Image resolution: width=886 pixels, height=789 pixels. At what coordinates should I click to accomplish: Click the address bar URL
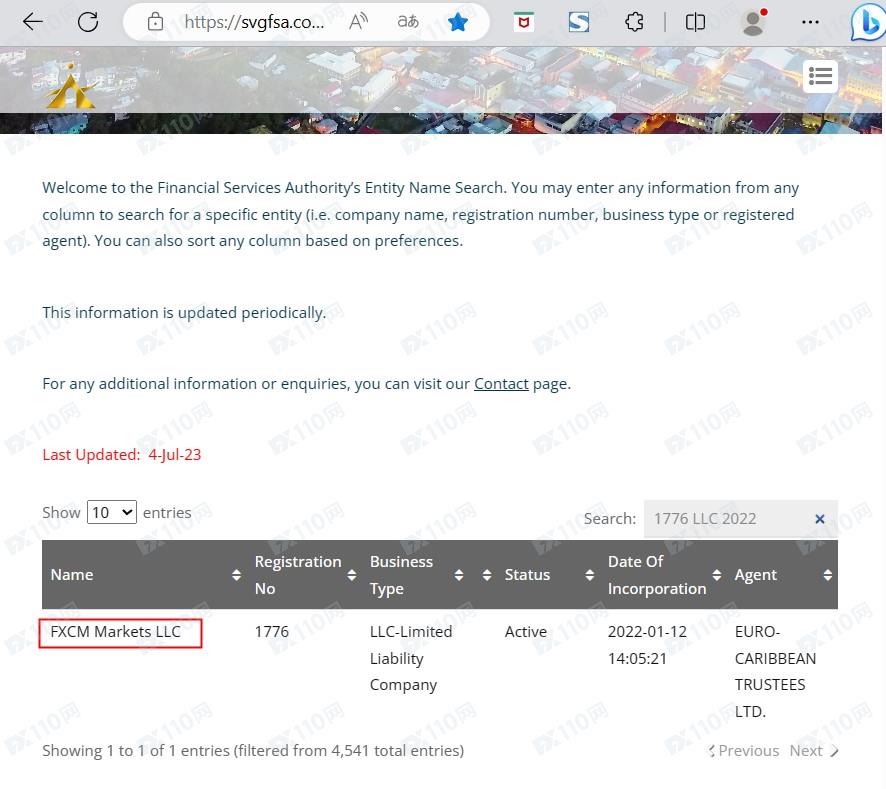click(254, 22)
